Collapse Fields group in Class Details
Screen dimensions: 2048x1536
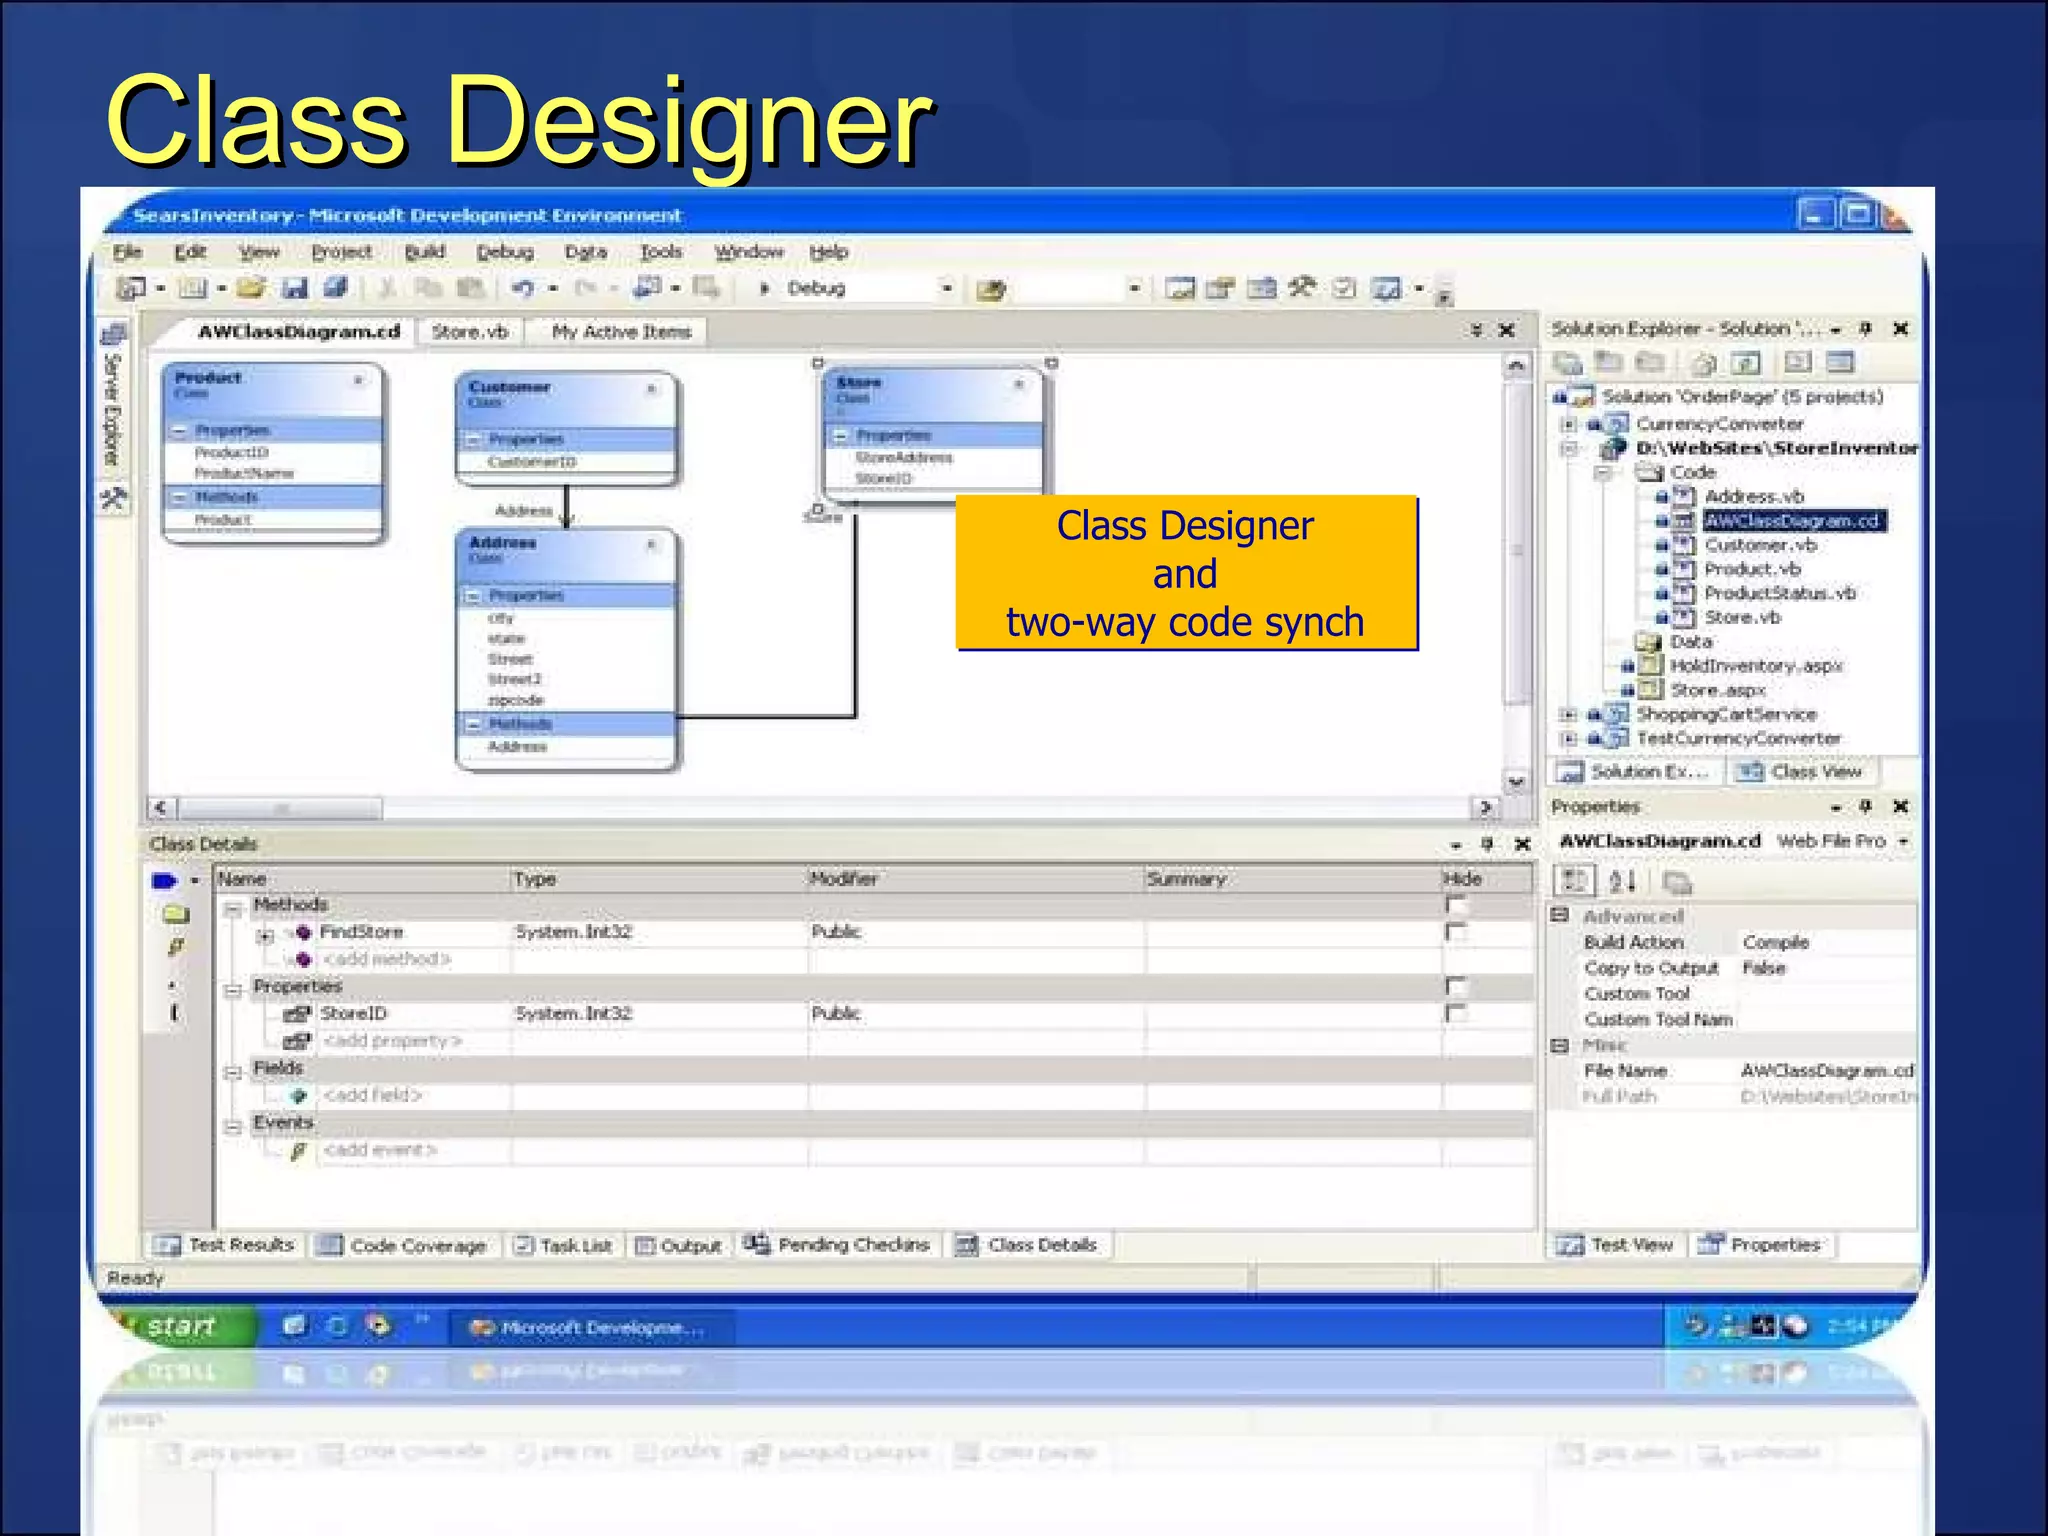233,1072
